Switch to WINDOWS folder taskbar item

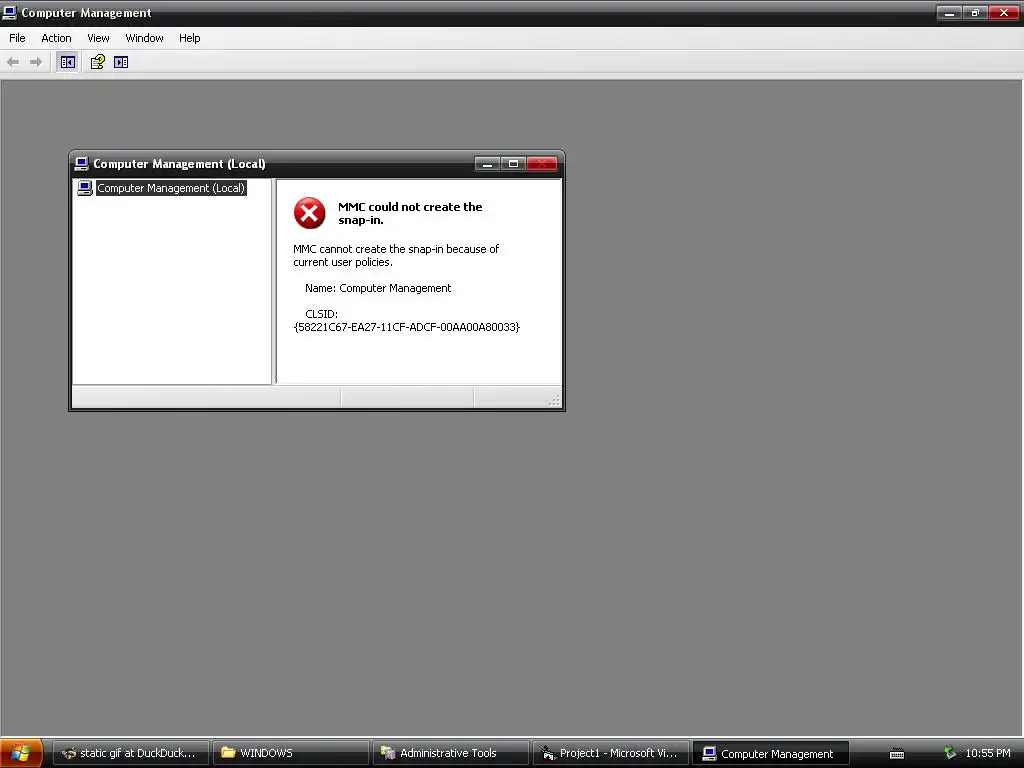[291, 753]
